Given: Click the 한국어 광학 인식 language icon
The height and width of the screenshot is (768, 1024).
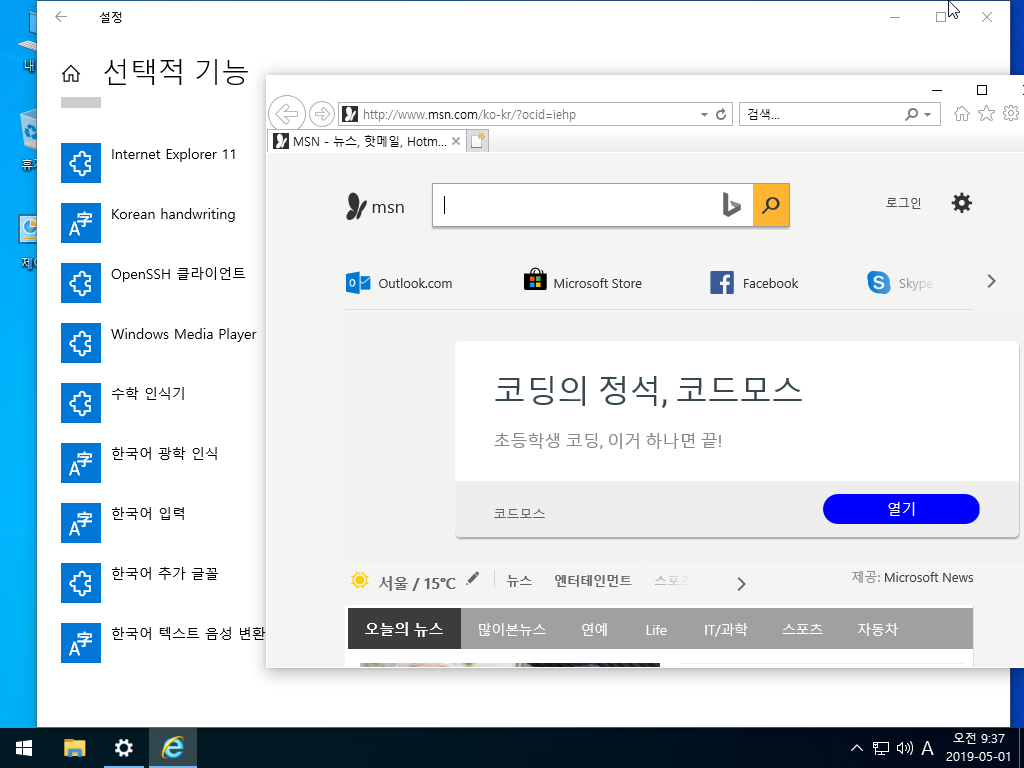Looking at the screenshot, I should (81, 463).
